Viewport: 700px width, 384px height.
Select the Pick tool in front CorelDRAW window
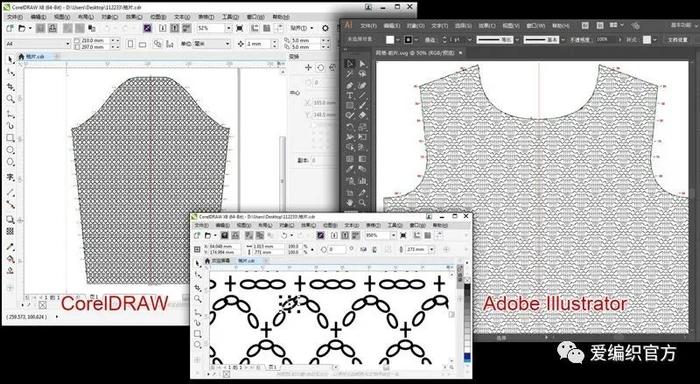[x=198, y=263]
